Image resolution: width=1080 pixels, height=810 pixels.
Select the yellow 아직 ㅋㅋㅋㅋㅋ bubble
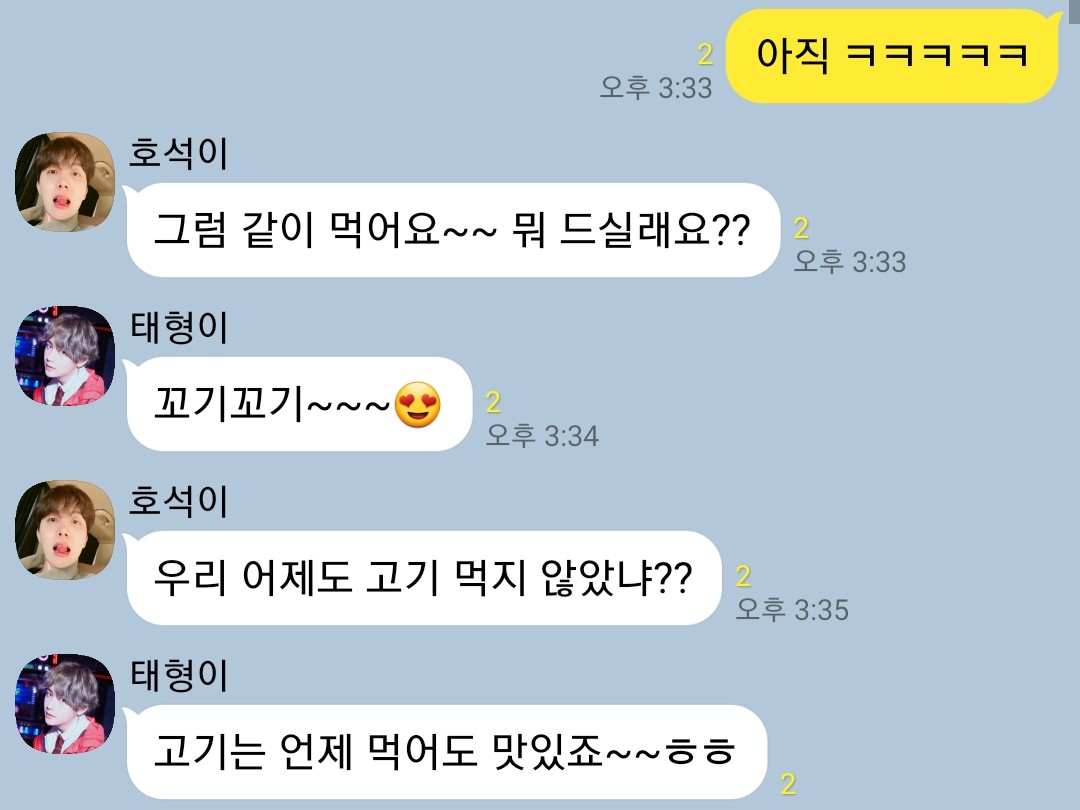click(x=893, y=56)
